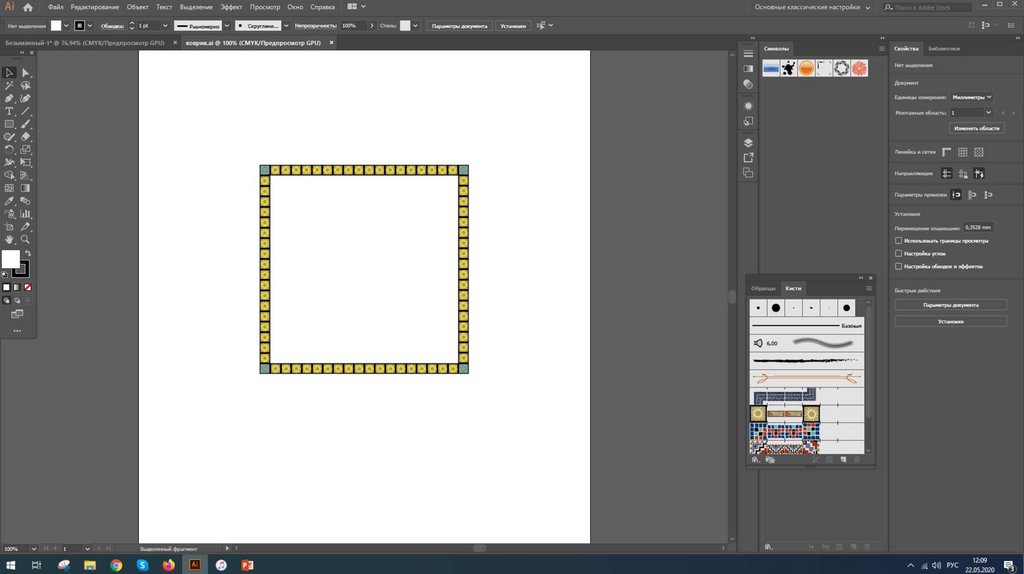Check 'Настройка обводок и эффектов' option
The width and height of the screenshot is (1024, 574).
click(x=898, y=267)
